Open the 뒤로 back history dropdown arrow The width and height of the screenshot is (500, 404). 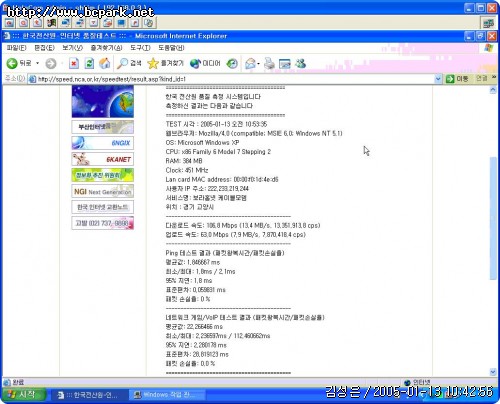click(37, 63)
